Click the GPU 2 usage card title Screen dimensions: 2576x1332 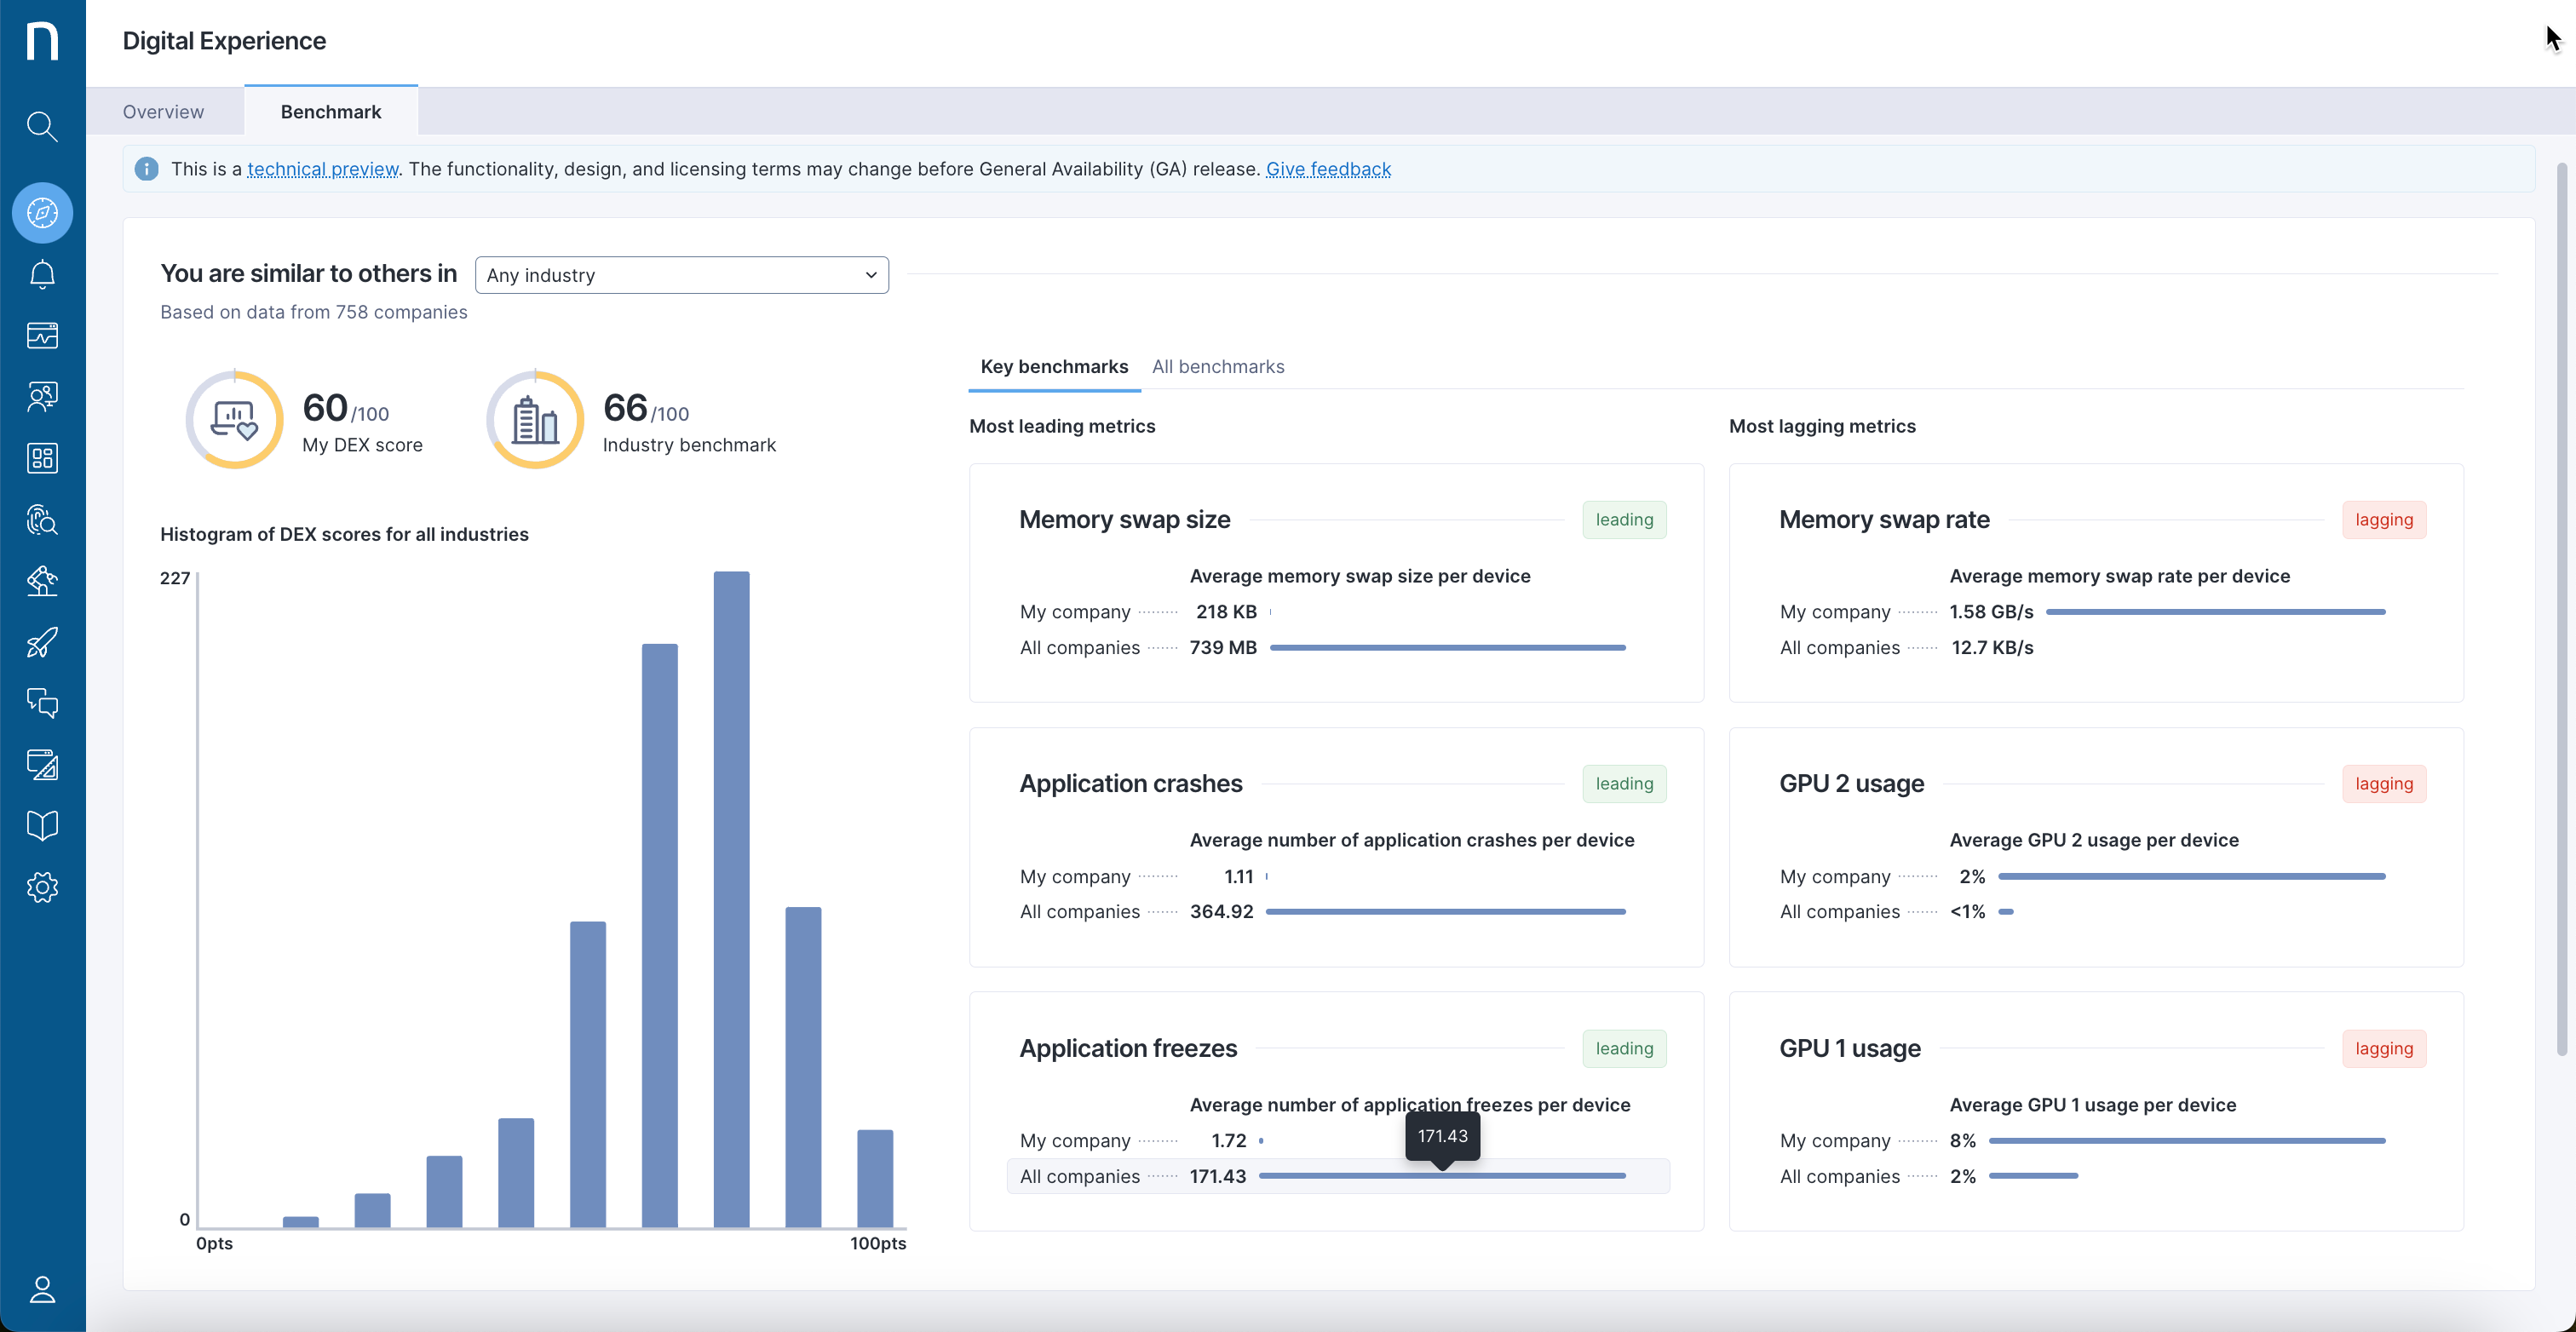tap(1851, 784)
